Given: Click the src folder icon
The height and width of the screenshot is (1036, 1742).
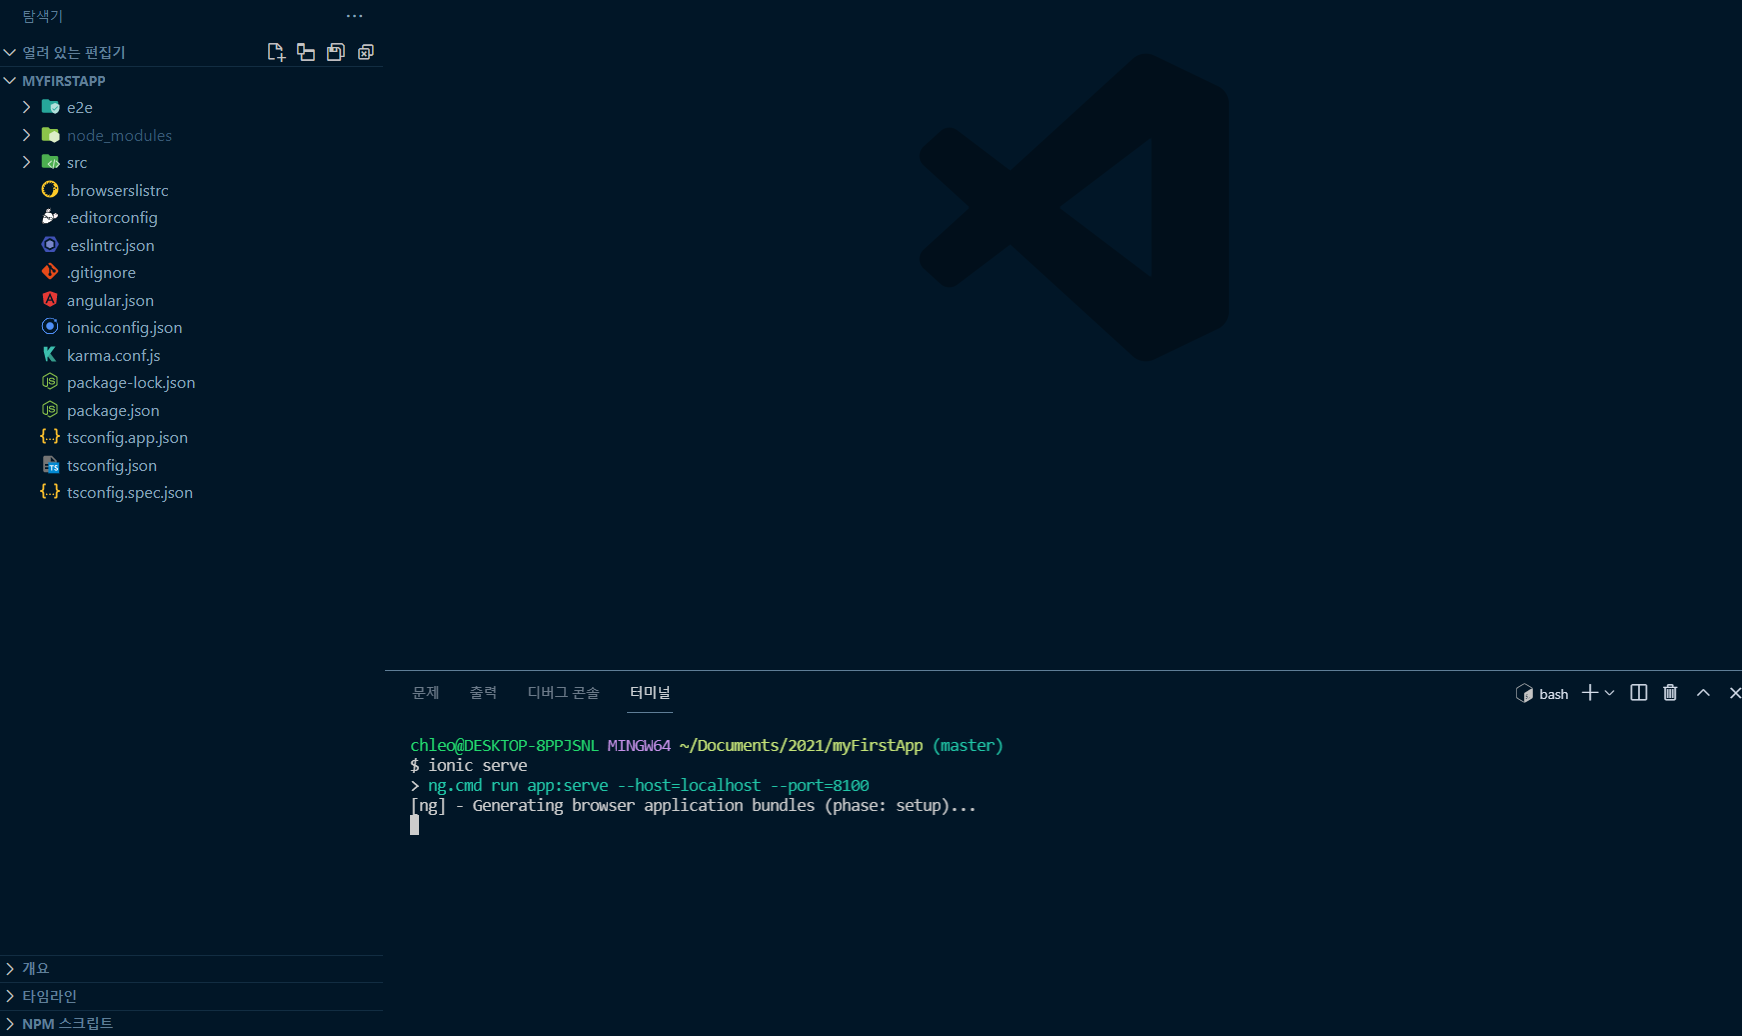Looking at the screenshot, I should click(50, 162).
